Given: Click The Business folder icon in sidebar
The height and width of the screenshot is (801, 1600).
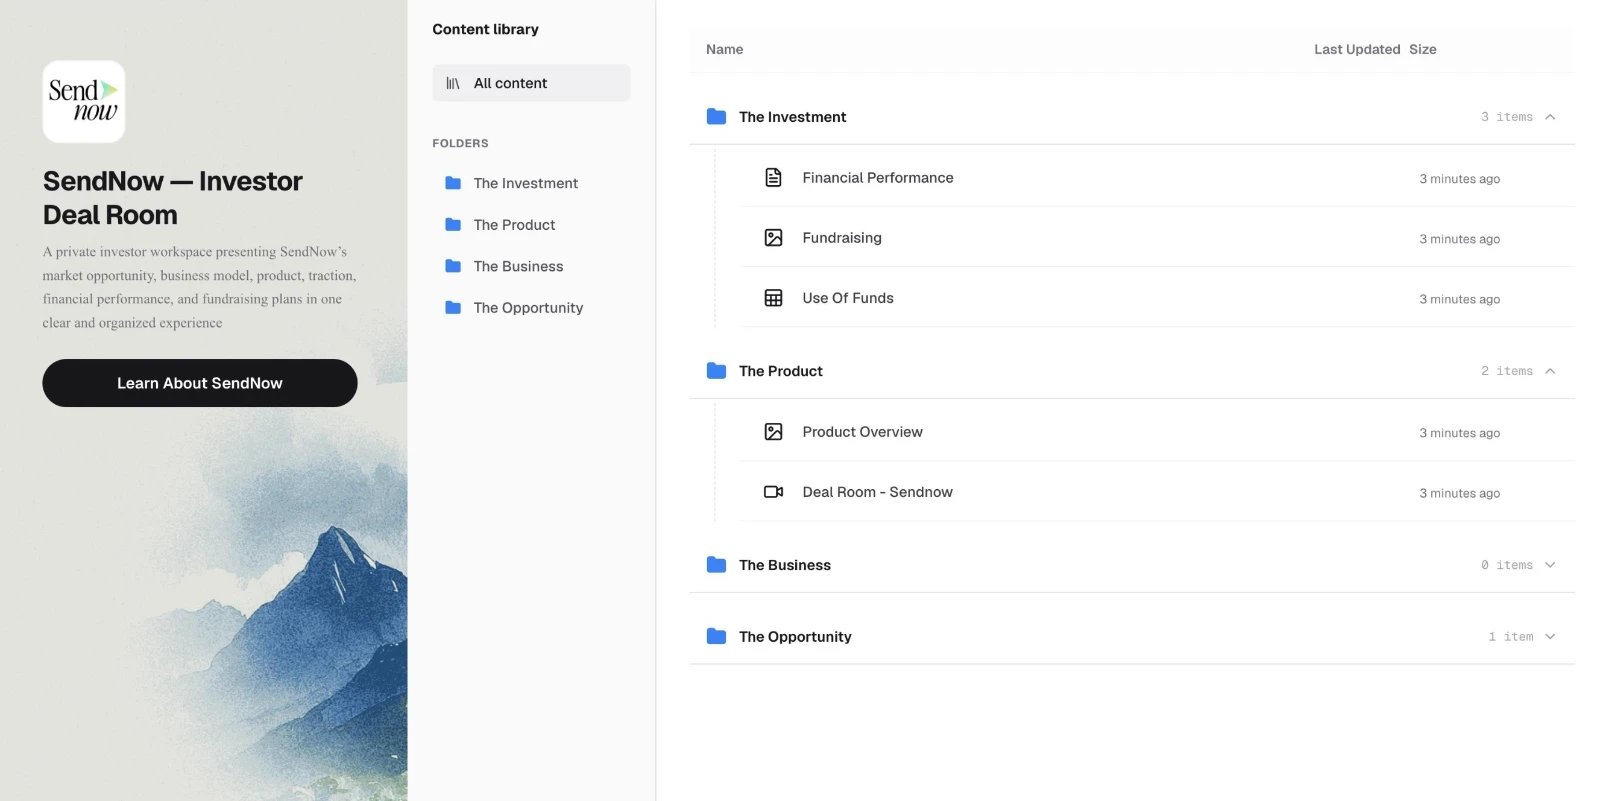Looking at the screenshot, I should (x=453, y=266).
